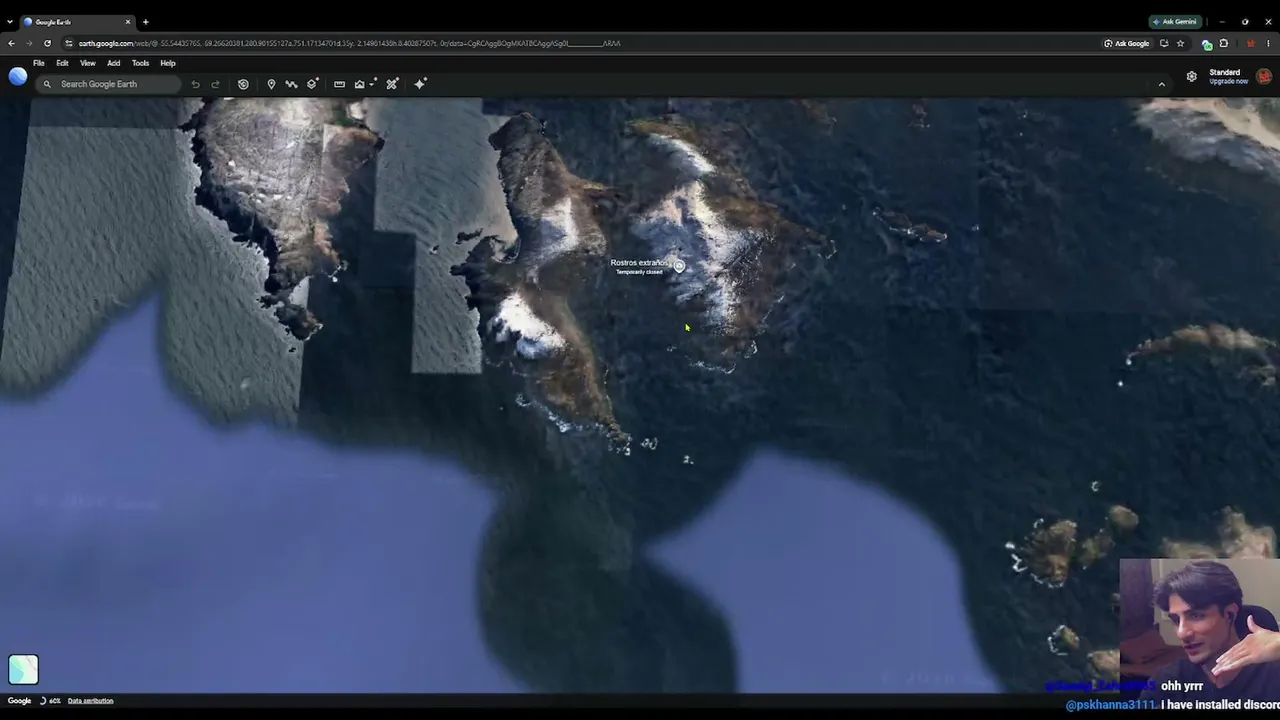This screenshot has width=1280, height=720.
Task: Click the image overlay tool icon
Action: pyautogui.click(x=360, y=84)
